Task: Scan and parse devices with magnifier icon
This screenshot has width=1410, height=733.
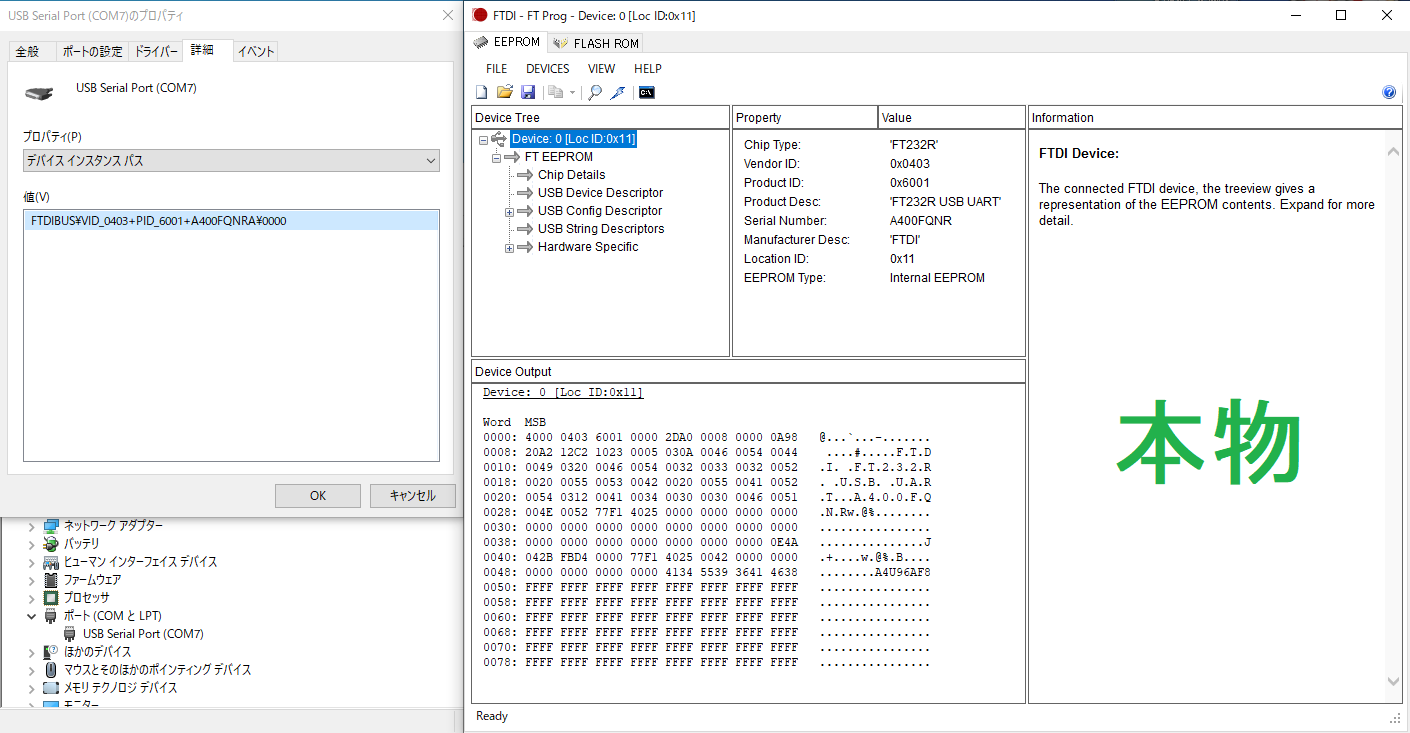Action: click(594, 92)
